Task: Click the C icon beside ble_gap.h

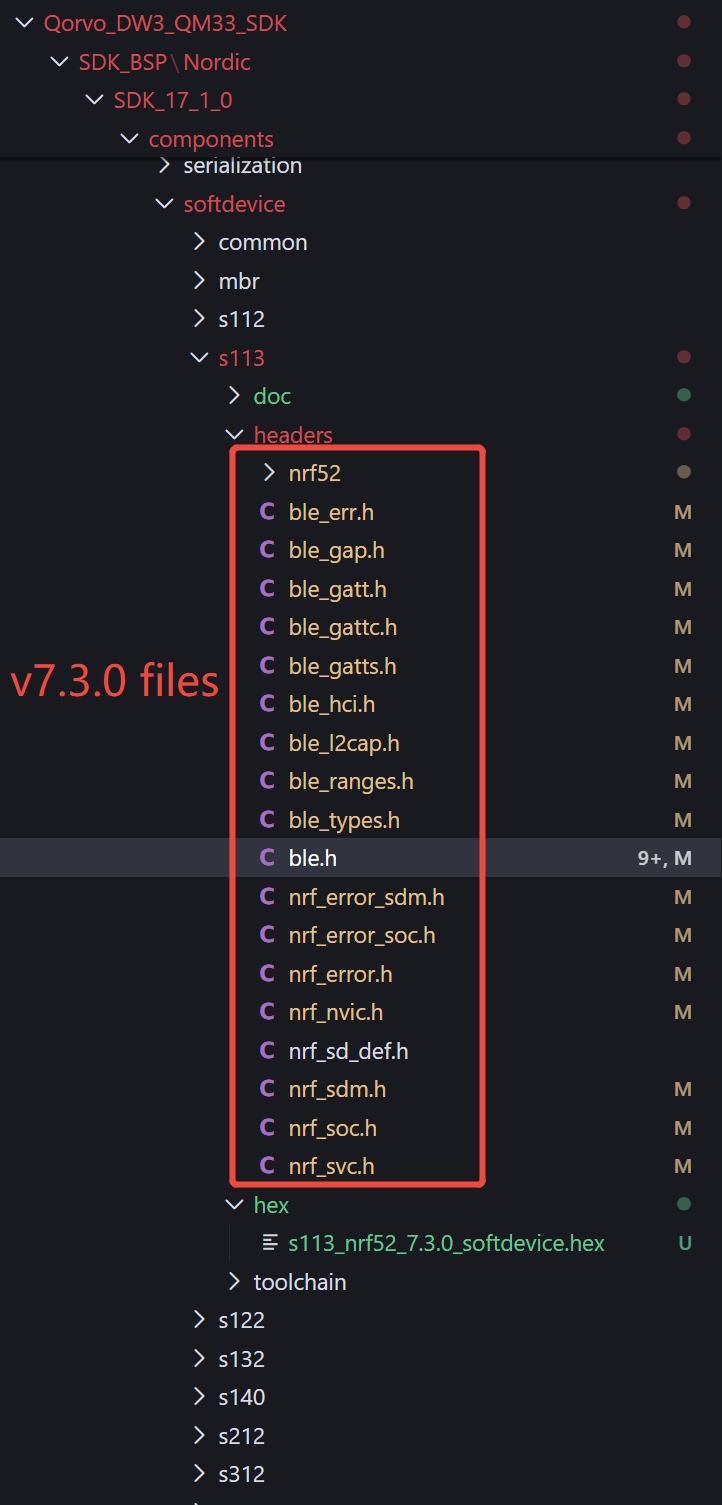Action: 267,550
